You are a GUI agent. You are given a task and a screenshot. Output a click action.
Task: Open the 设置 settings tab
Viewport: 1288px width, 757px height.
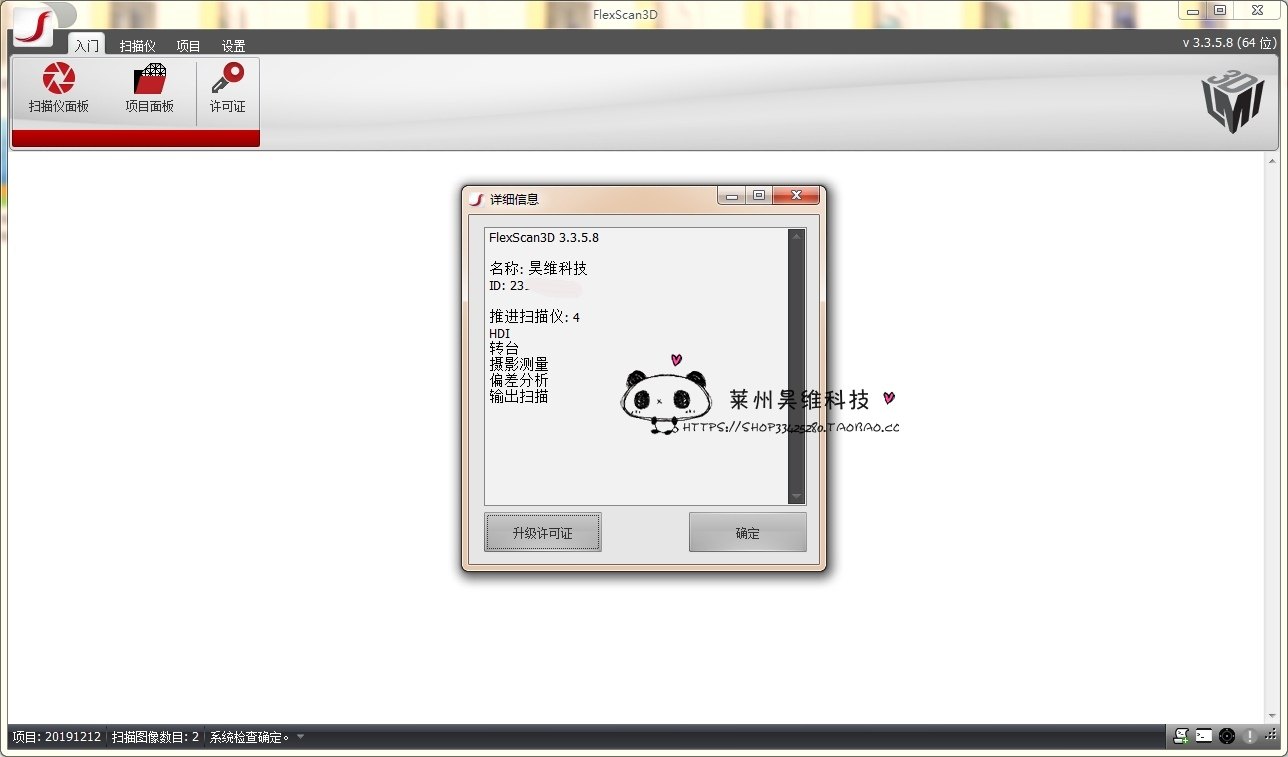(x=234, y=46)
